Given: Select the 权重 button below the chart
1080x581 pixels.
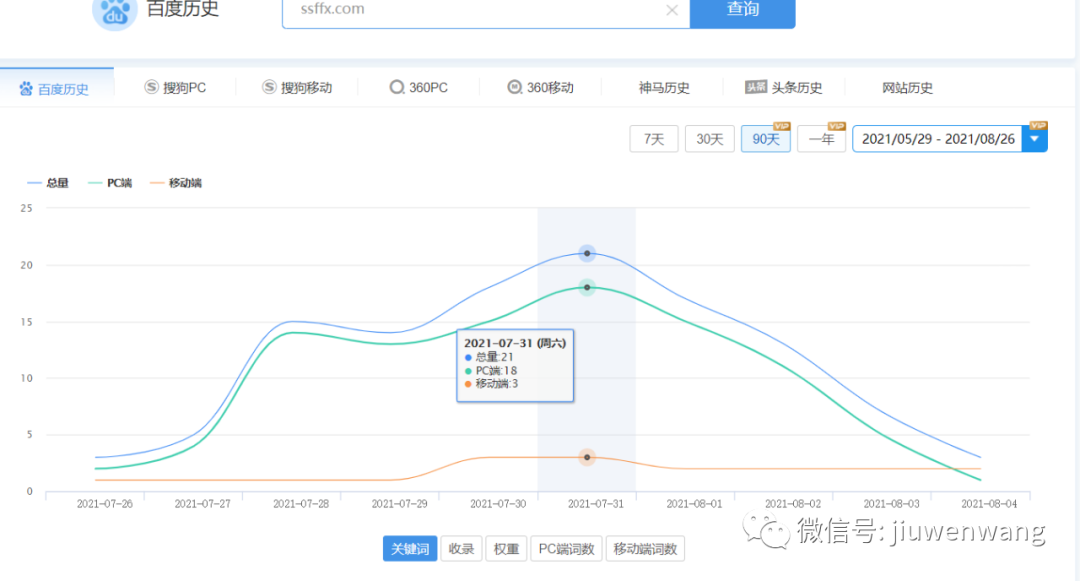Looking at the screenshot, I should [x=506, y=548].
